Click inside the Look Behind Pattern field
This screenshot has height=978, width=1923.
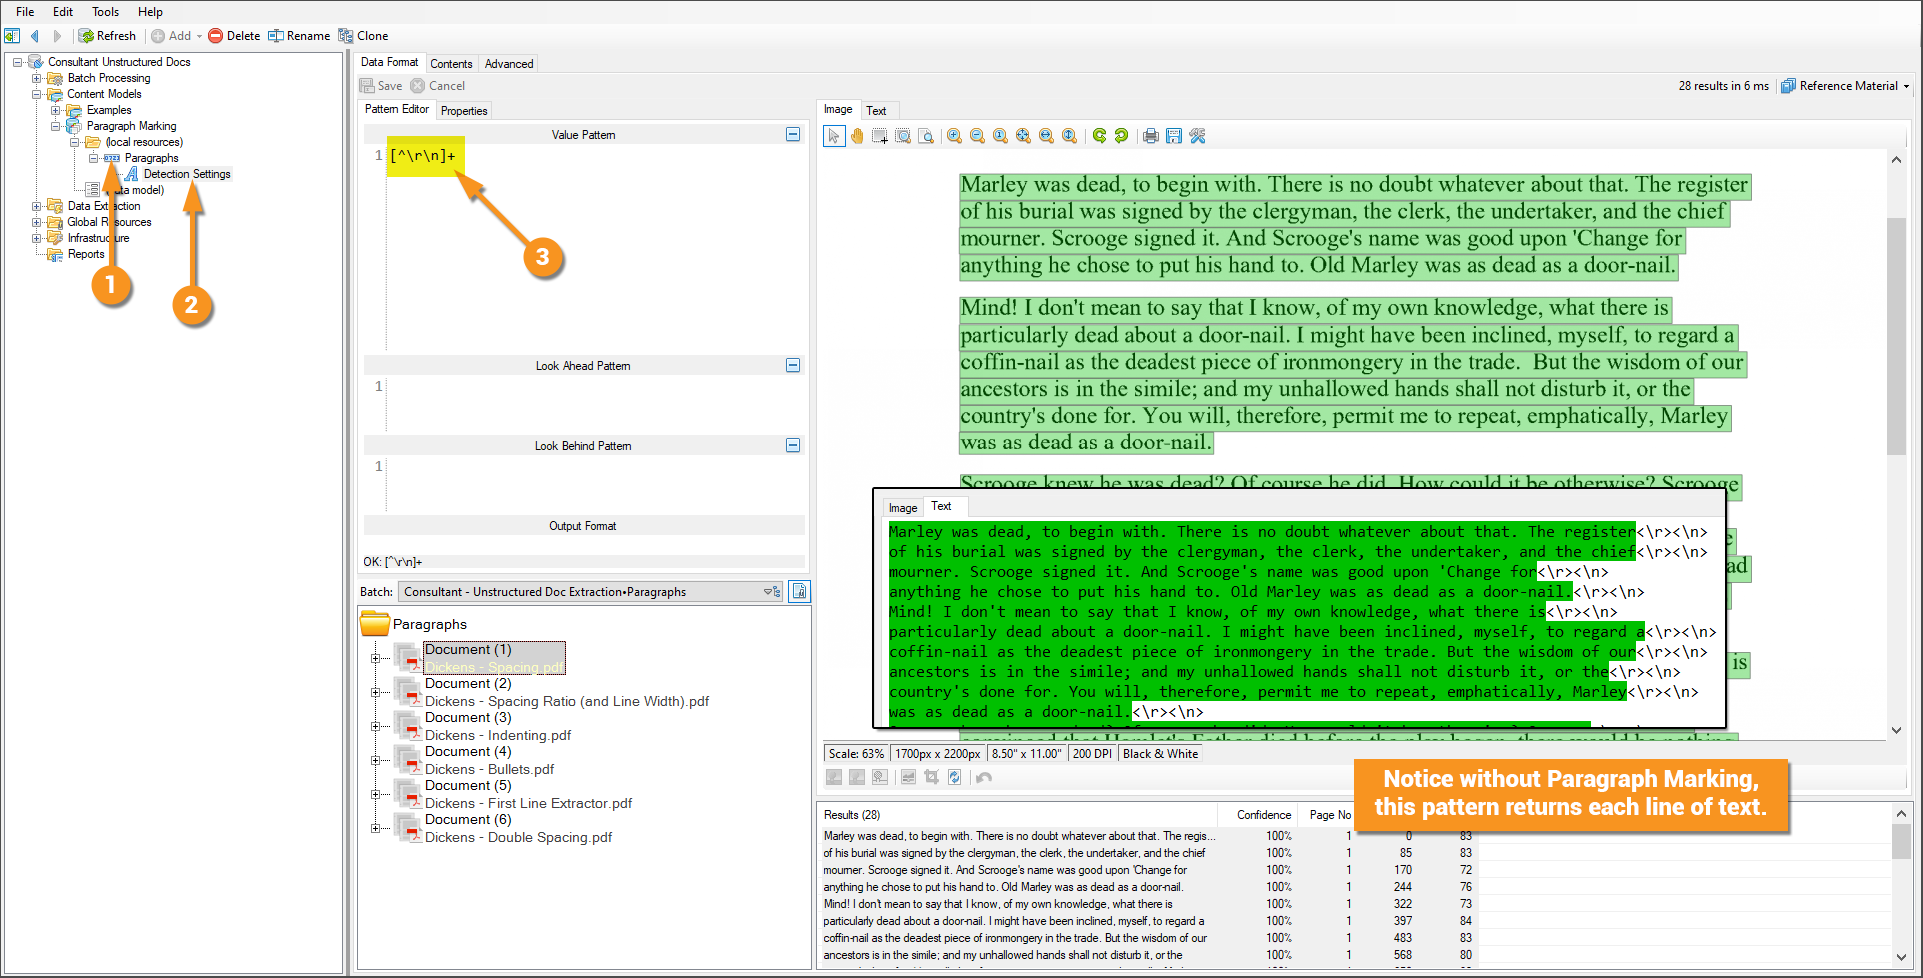595,485
